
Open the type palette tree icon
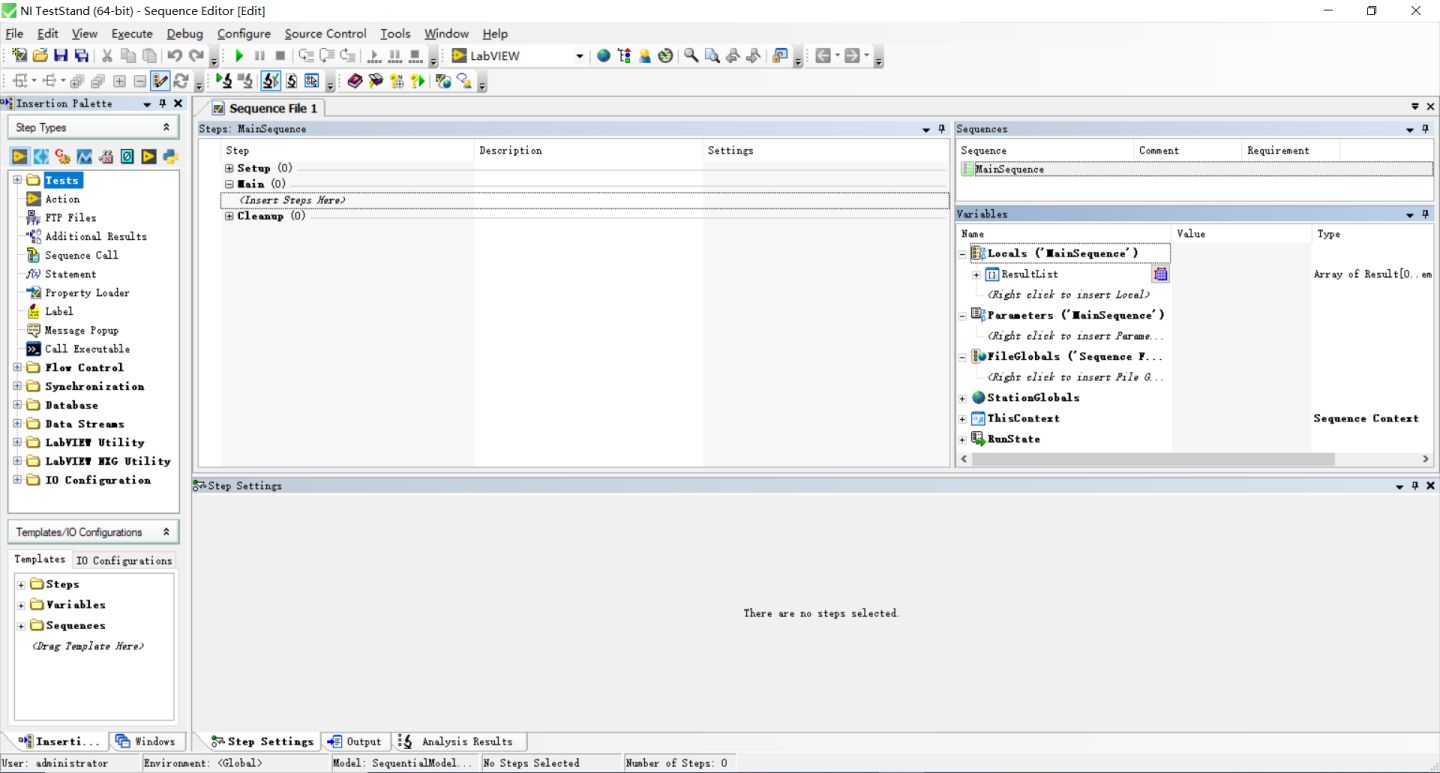click(x=625, y=56)
